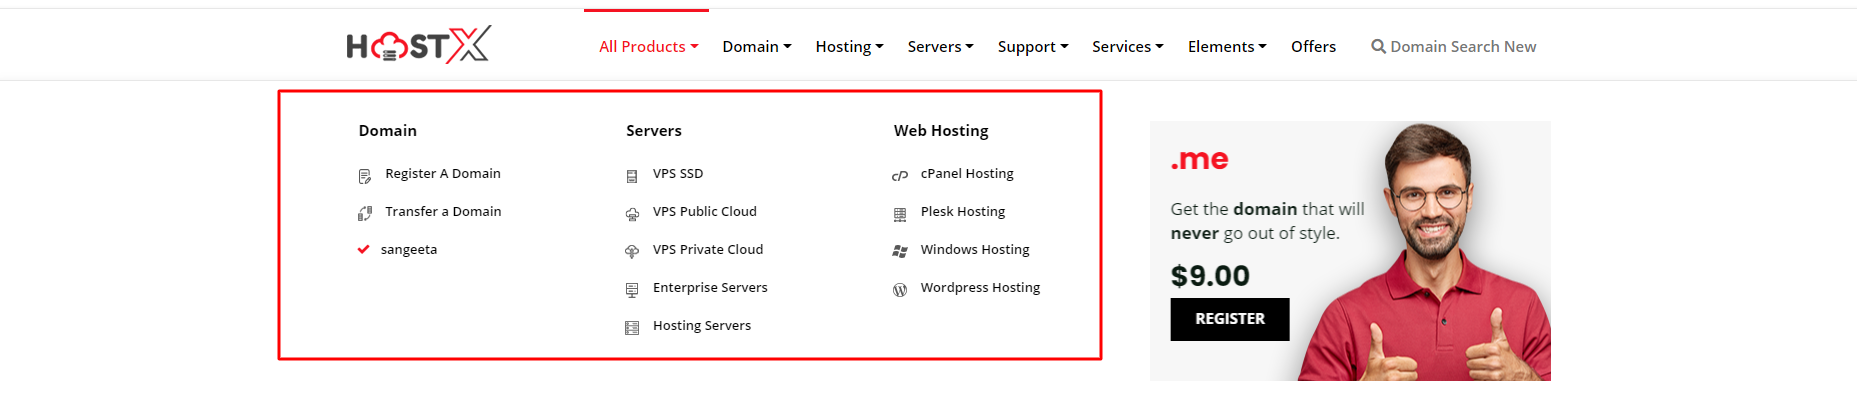1857x411 pixels.
Task: Open Hosting Servers link
Action: click(702, 325)
